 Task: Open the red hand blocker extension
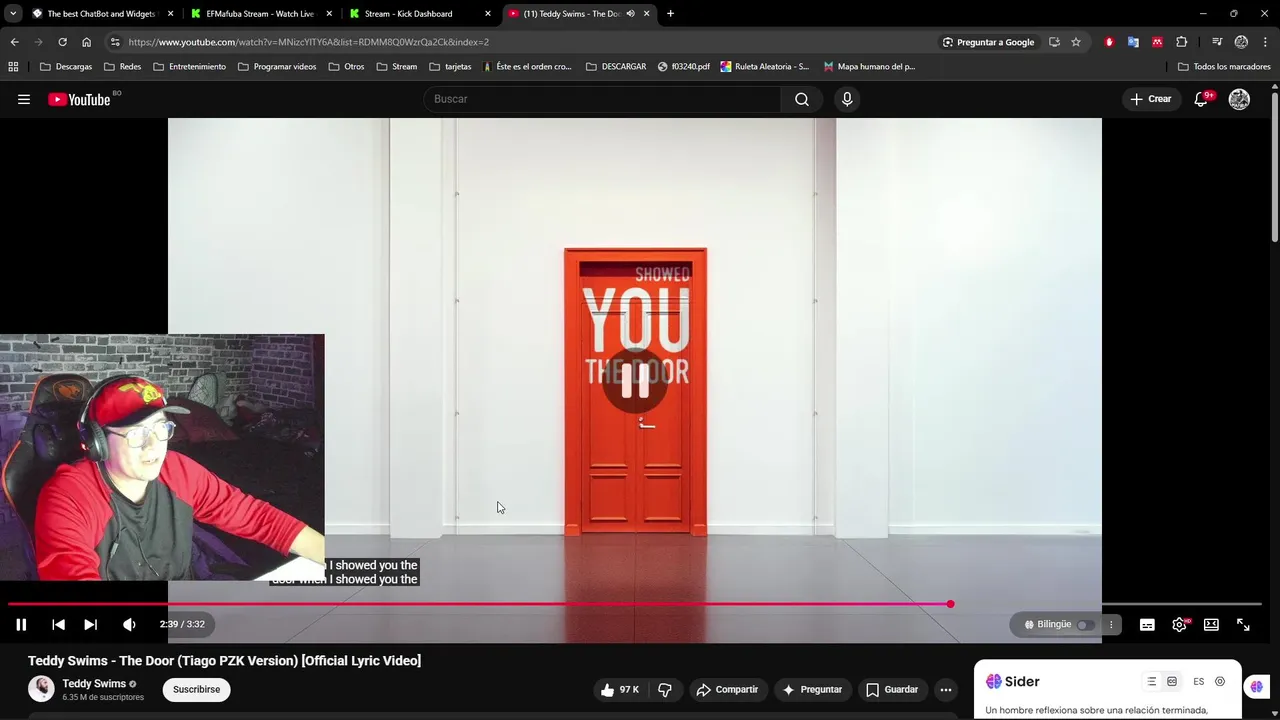coord(1109,42)
